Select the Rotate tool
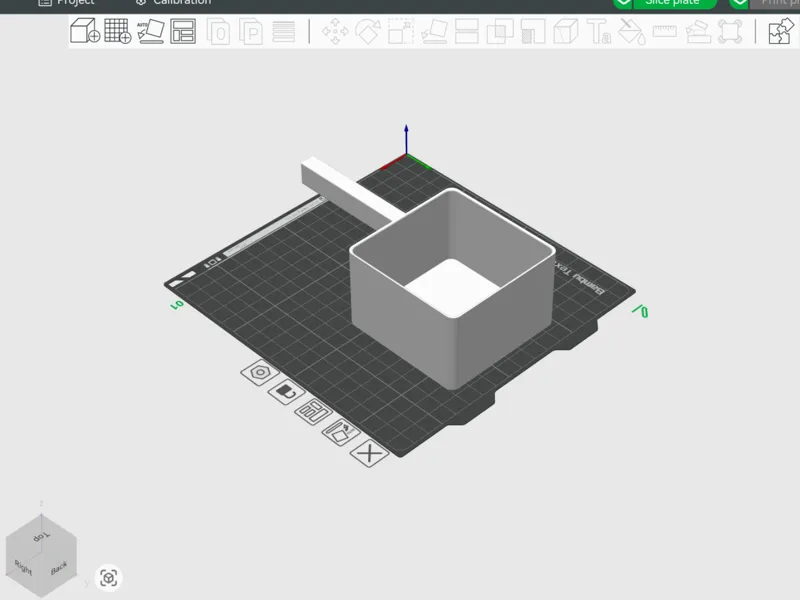The height and width of the screenshot is (600, 800). pyautogui.click(x=368, y=32)
